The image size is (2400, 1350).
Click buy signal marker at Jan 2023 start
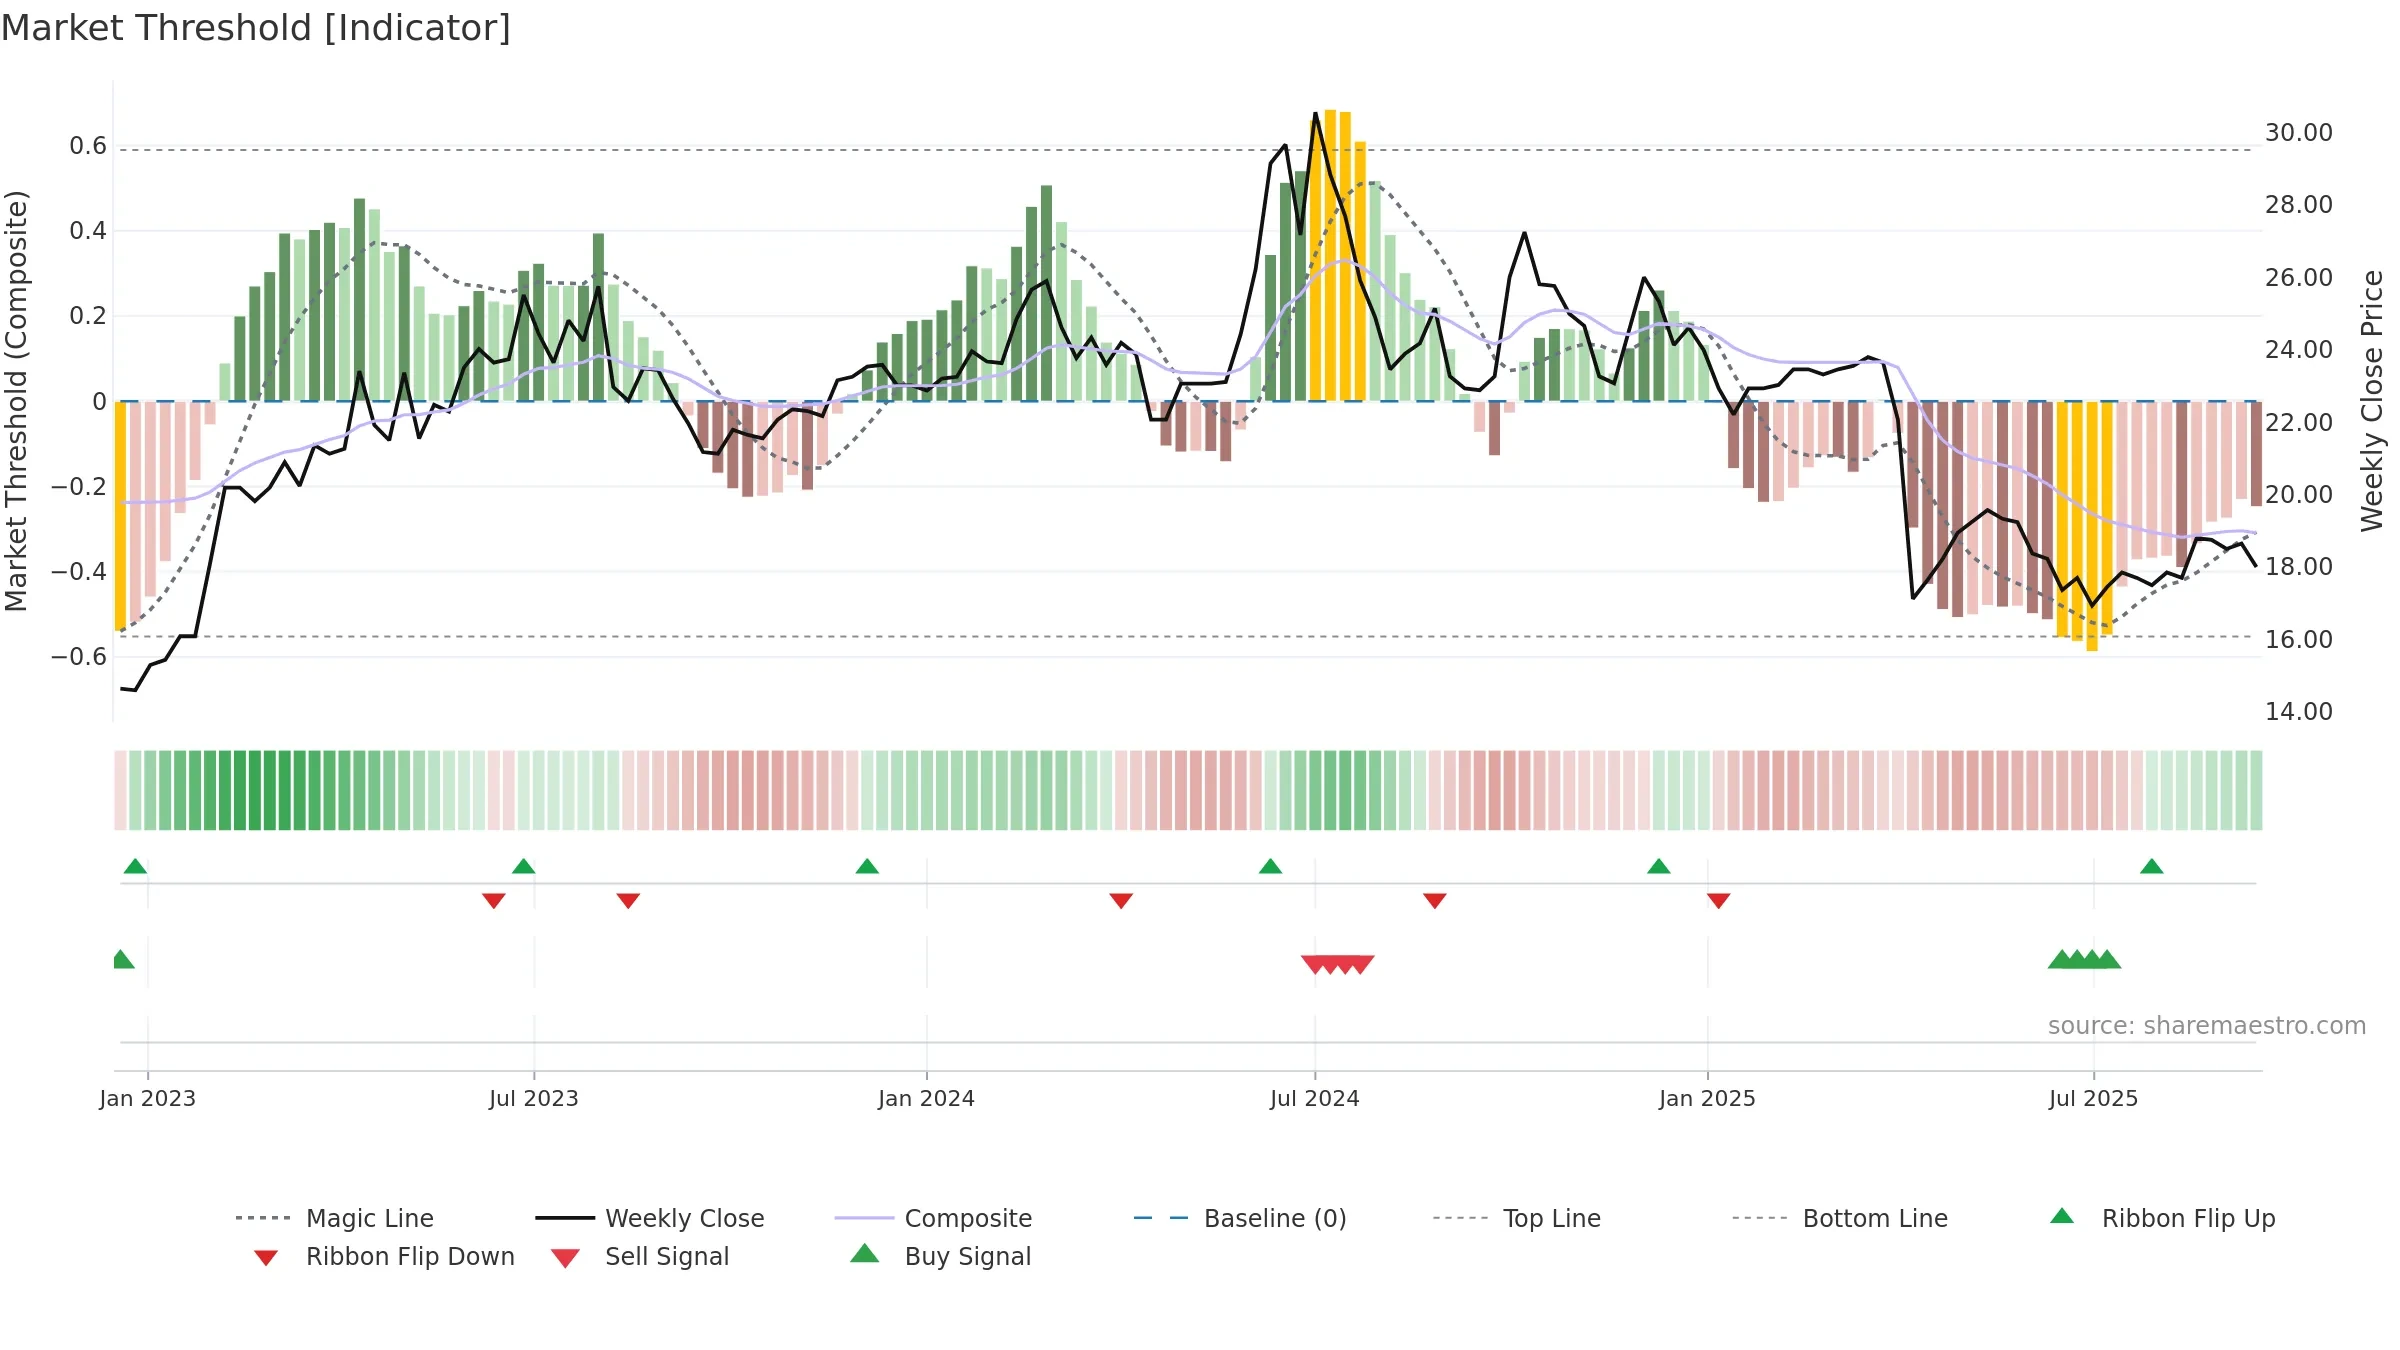(x=122, y=959)
